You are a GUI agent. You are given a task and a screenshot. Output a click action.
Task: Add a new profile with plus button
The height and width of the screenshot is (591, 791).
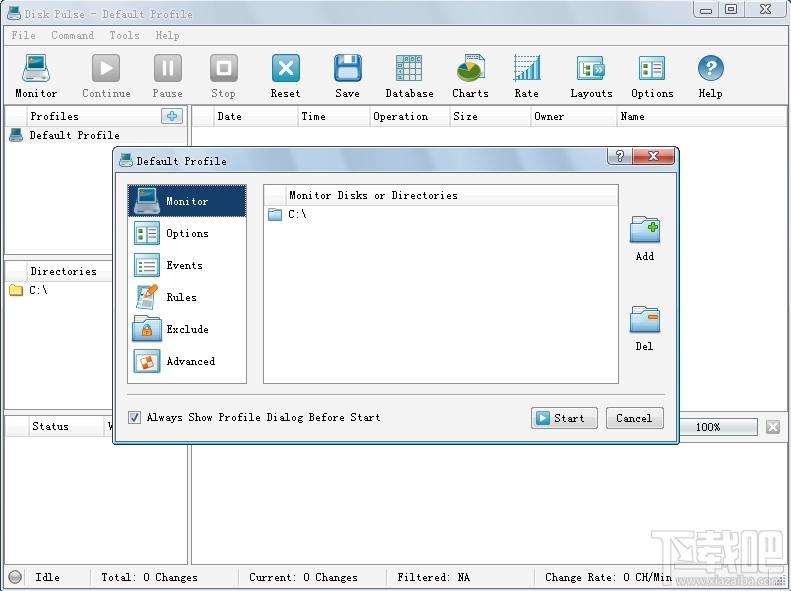172,116
